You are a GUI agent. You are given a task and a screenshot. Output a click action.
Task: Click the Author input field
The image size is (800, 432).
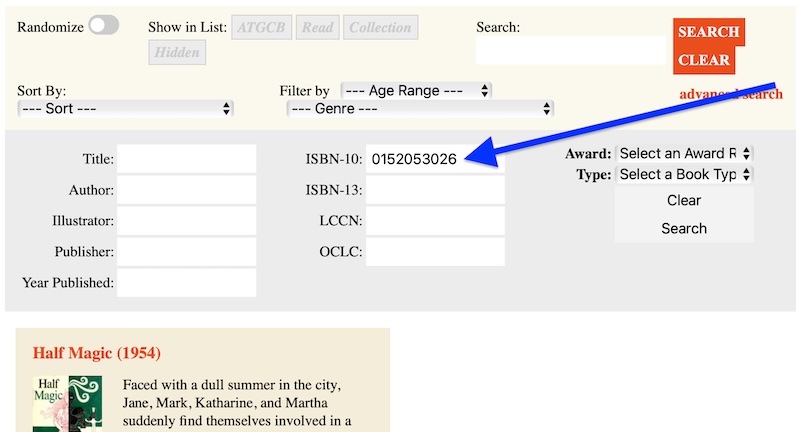click(x=186, y=190)
